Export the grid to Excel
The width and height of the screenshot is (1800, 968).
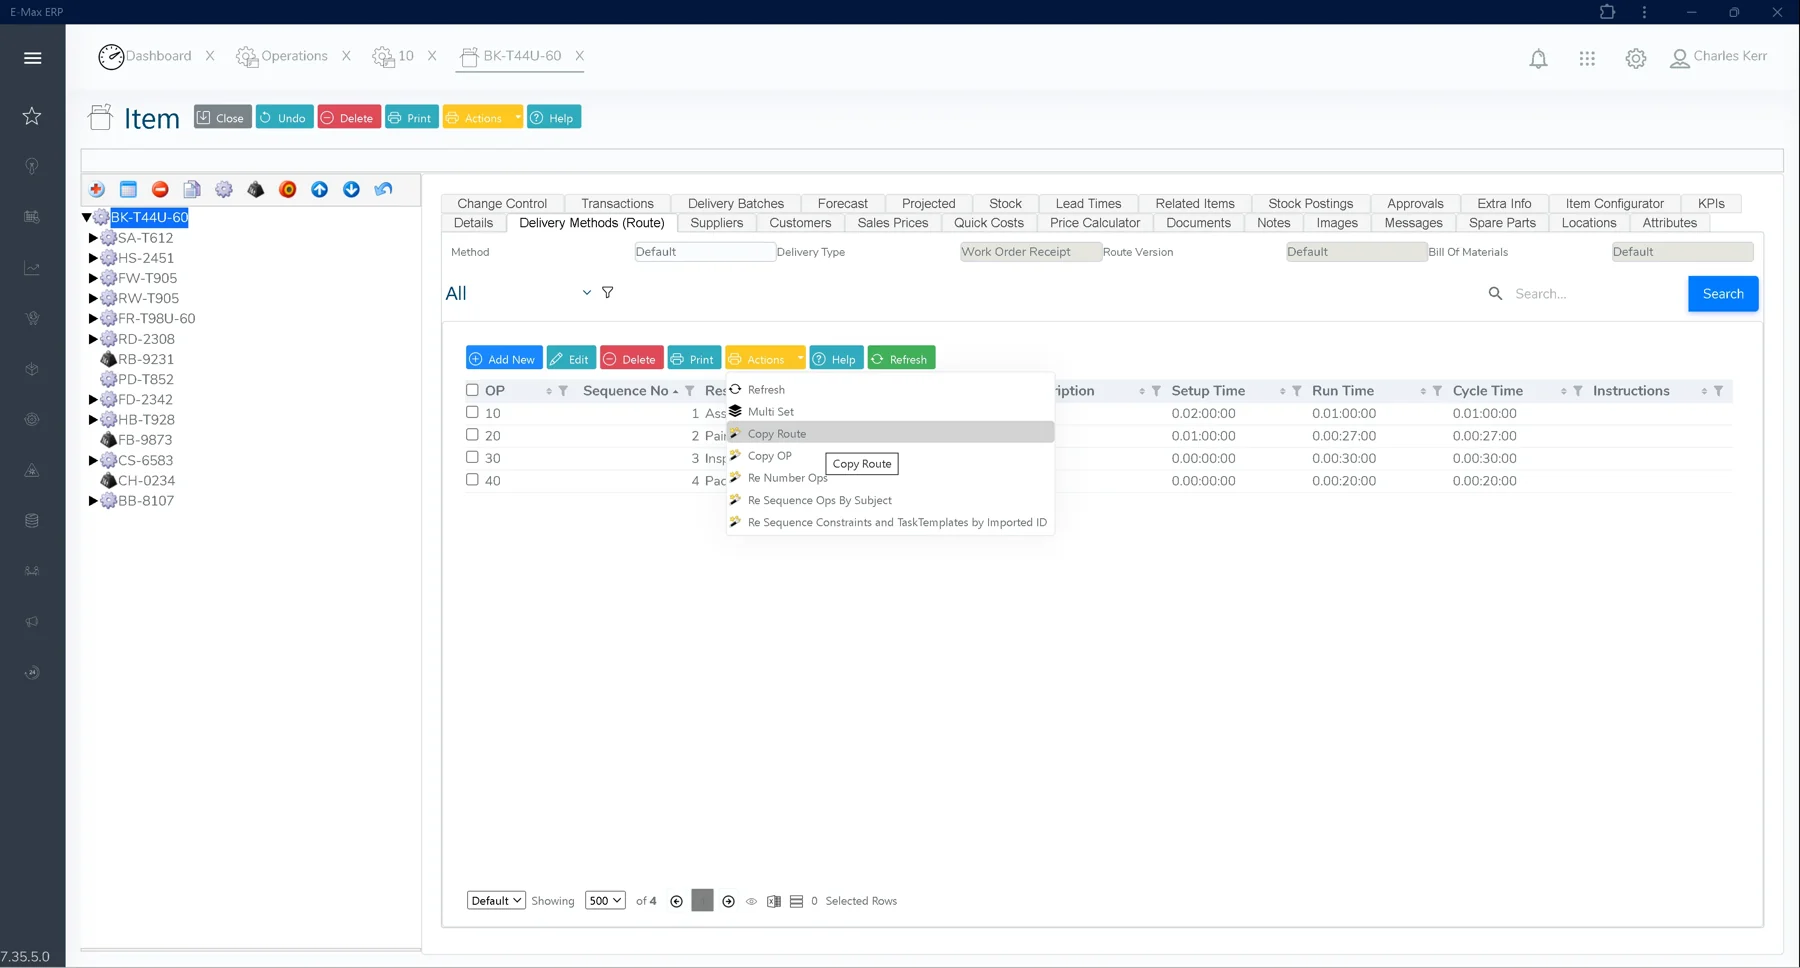tap(774, 901)
